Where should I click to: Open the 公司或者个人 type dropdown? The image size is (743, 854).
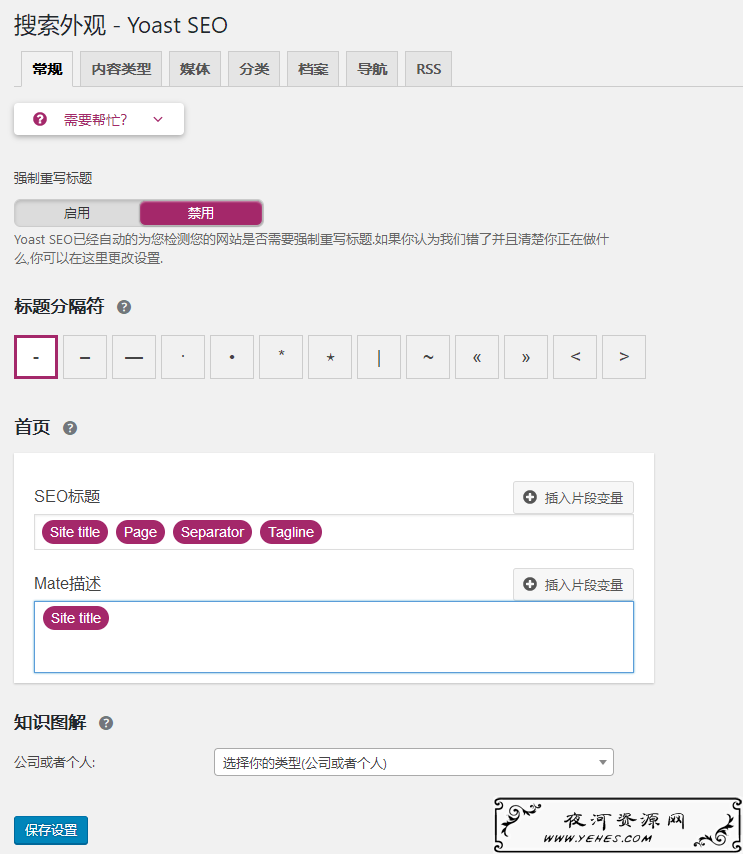pos(414,762)
